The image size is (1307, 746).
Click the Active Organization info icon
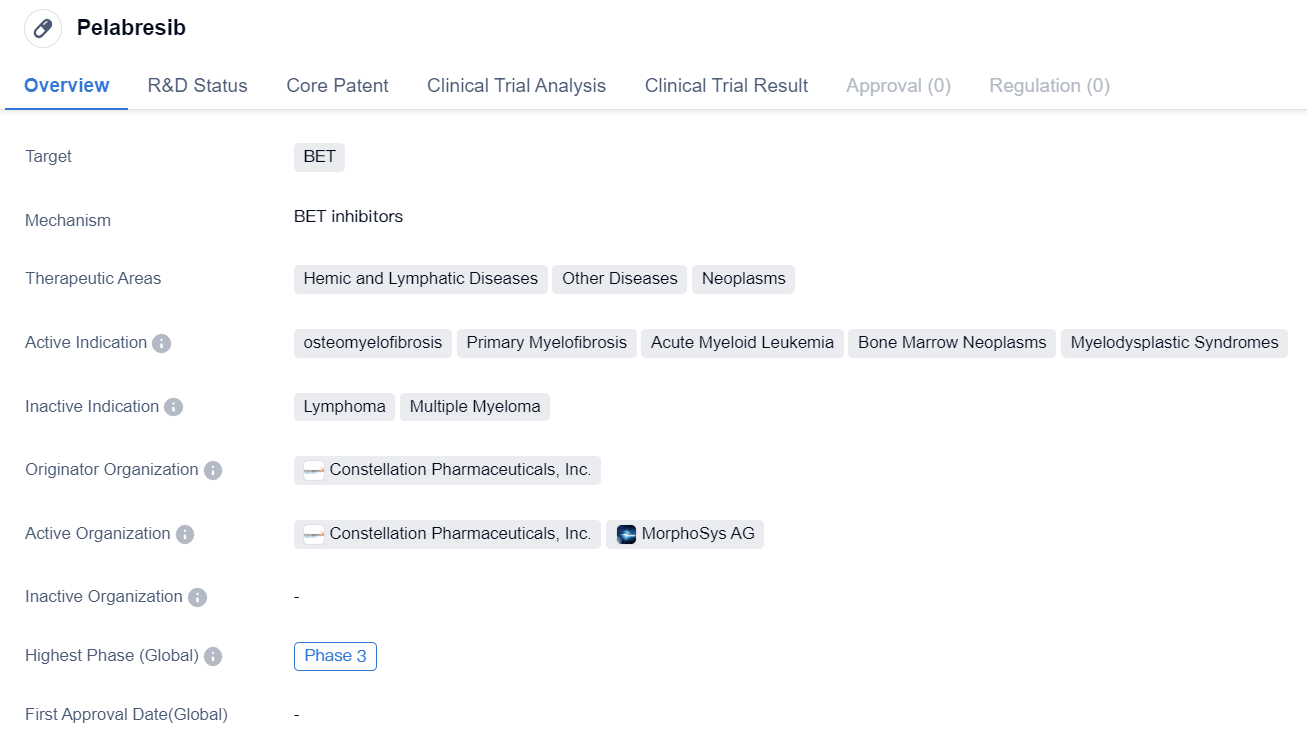point(185,534)
